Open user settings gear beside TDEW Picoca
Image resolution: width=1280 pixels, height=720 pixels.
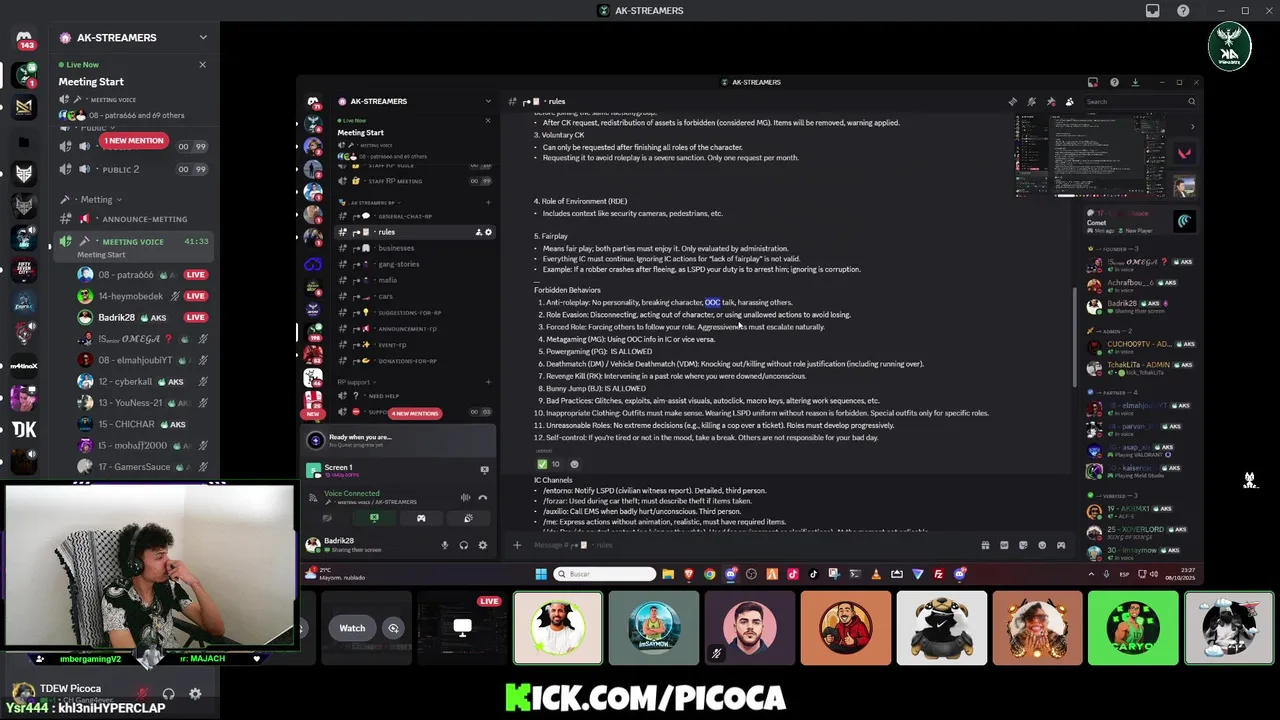pos(195,693)
